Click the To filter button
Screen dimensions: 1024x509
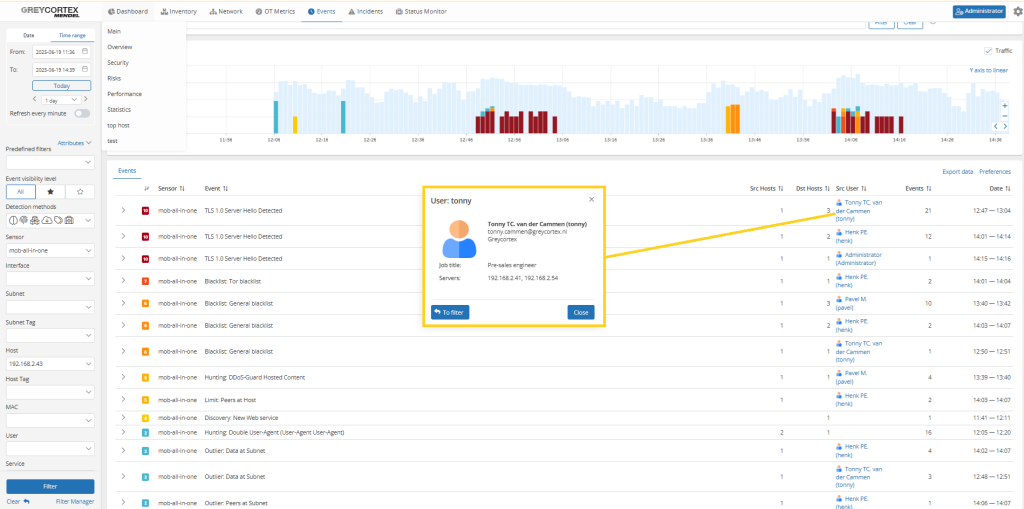(450, 312)
